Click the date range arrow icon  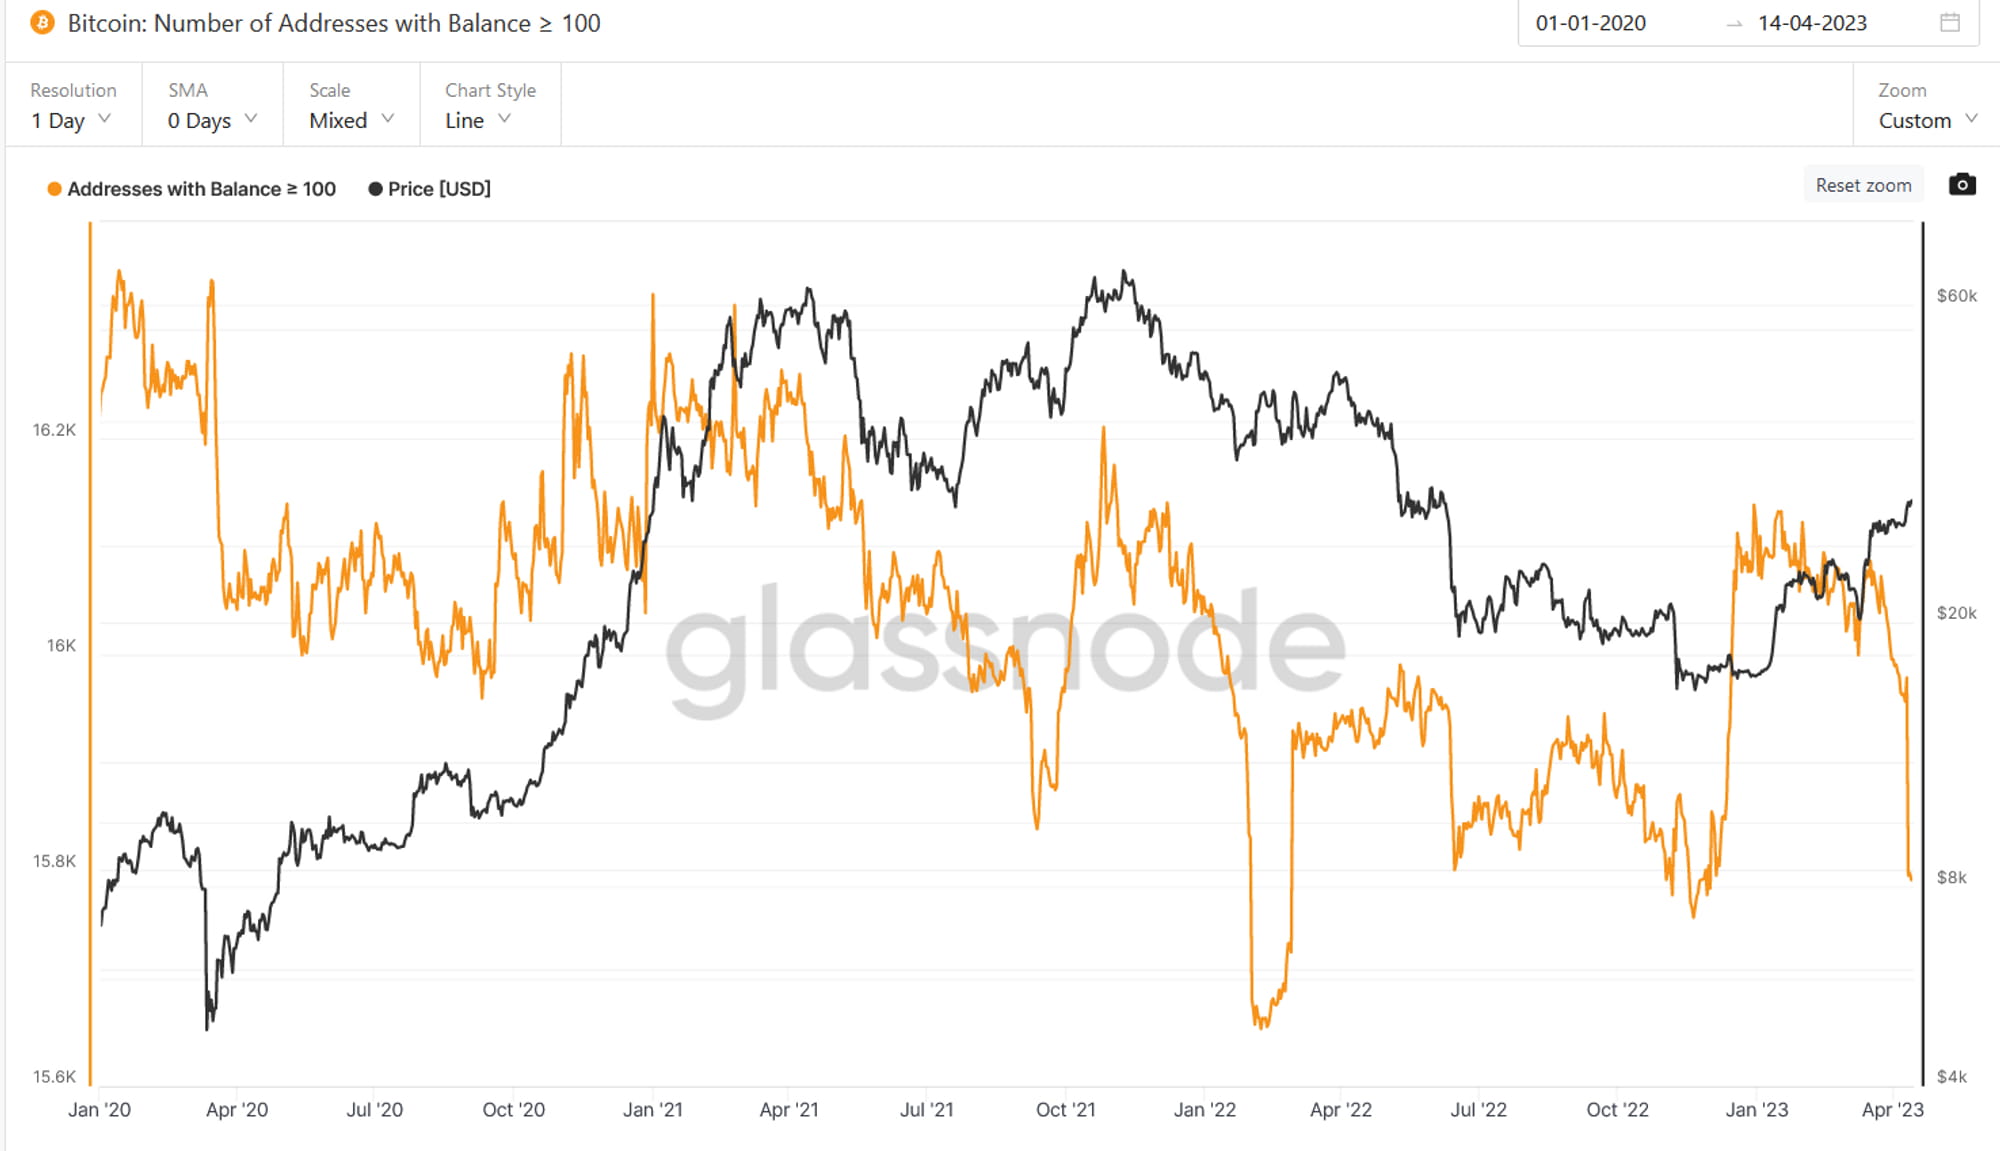click(1735, 24)
